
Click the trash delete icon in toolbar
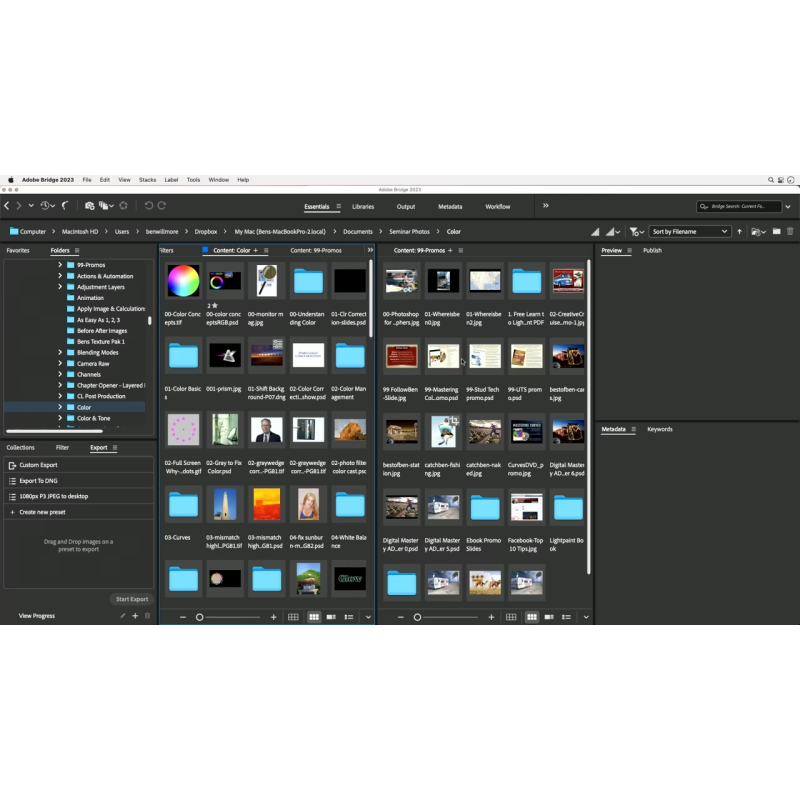tap(790, 231)
